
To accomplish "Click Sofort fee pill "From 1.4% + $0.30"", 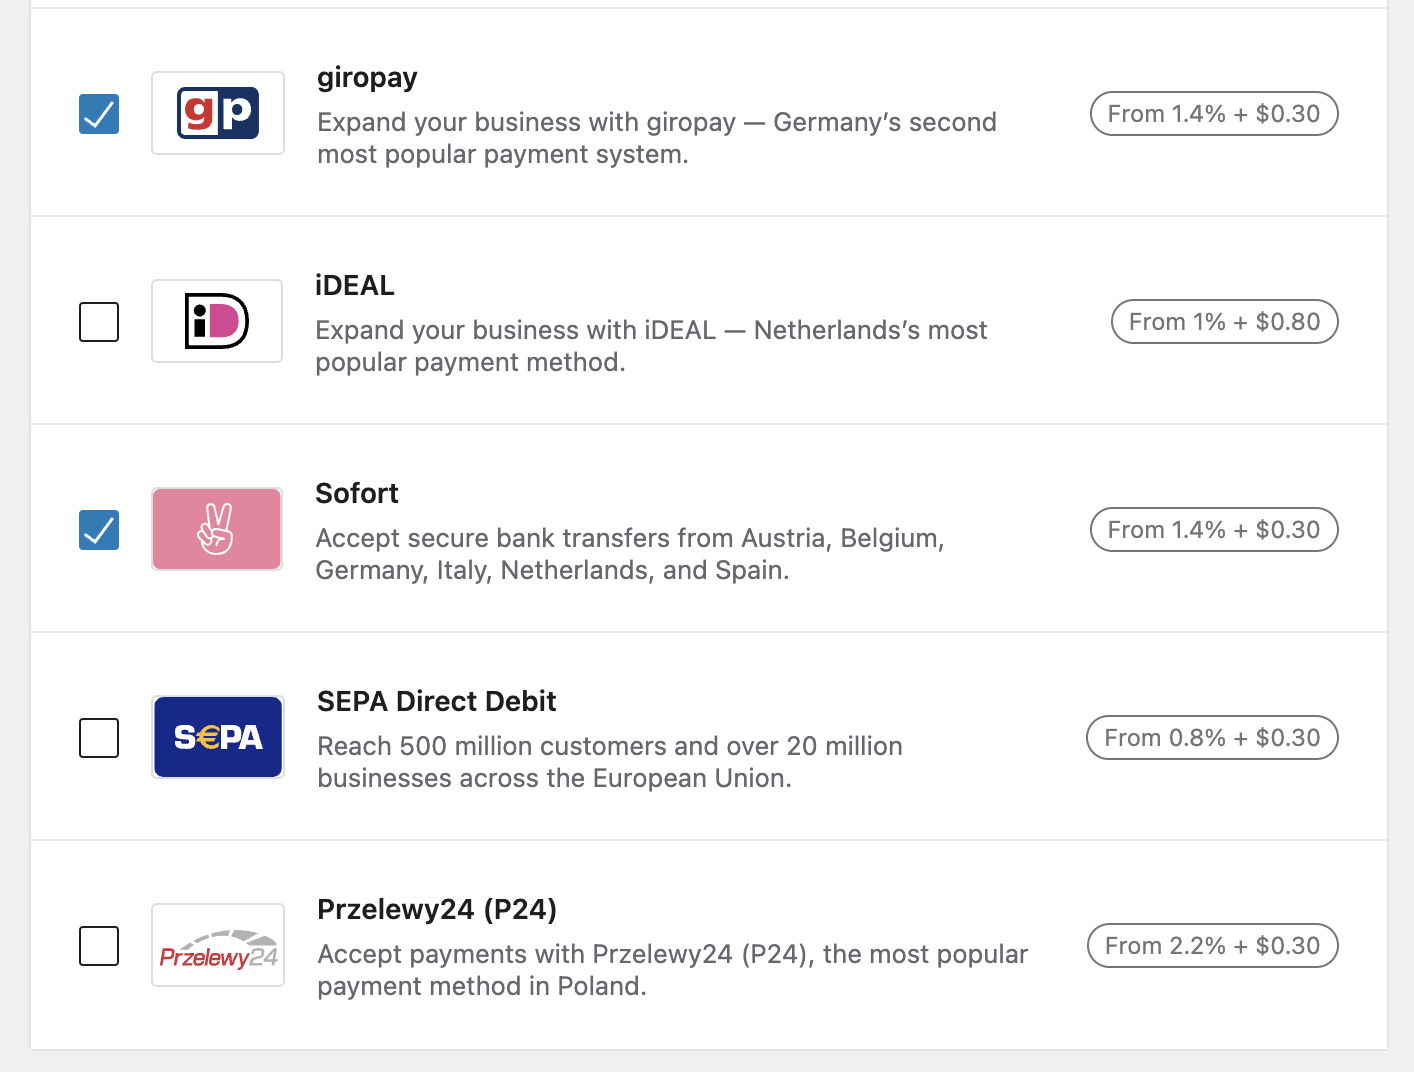I will click(1213, 530).
